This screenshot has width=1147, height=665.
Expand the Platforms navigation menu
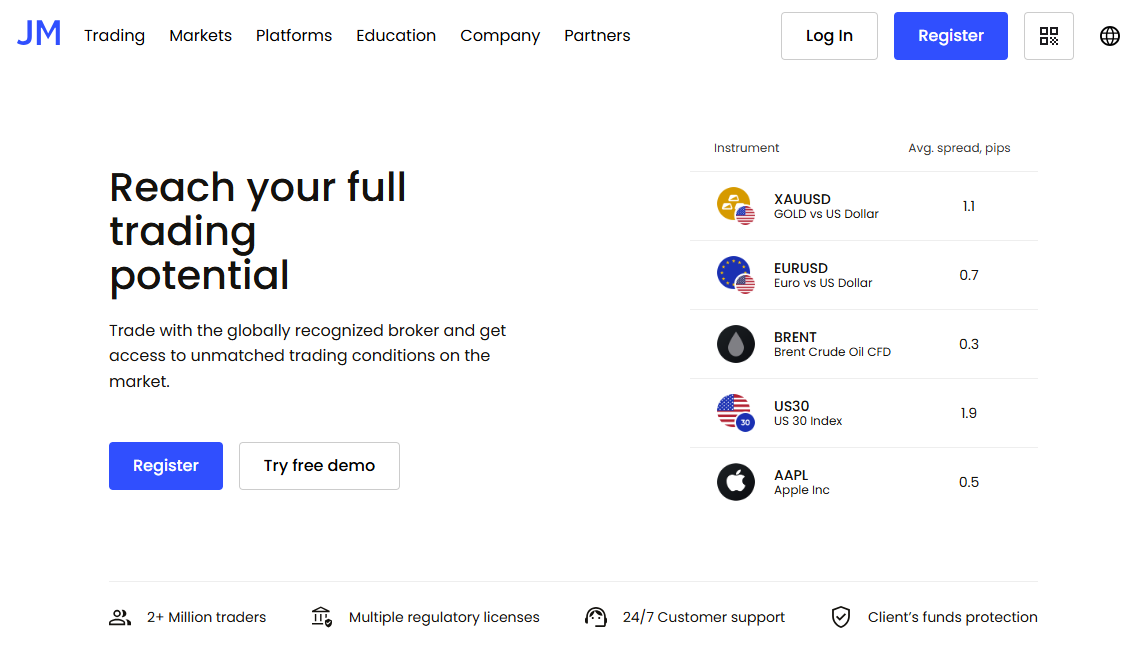pyautogui.click(x=293, y=36)
